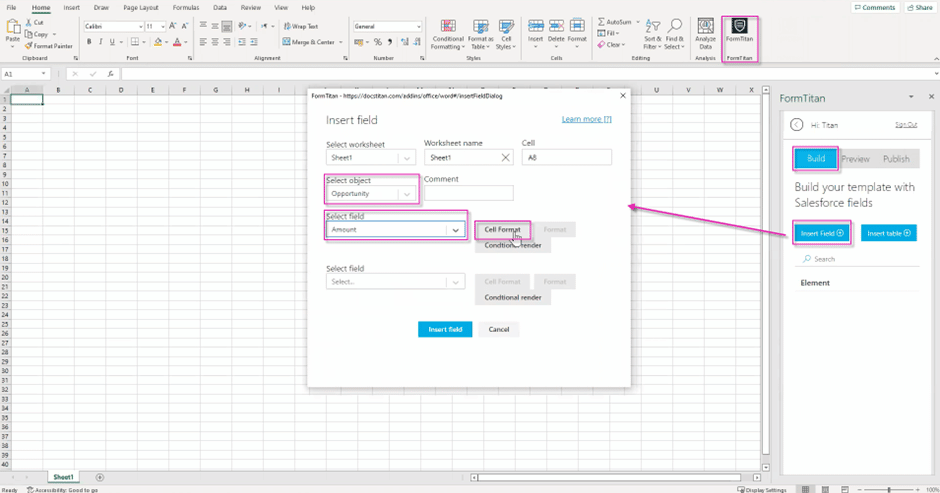This screenshot has width=940, height=493.
Task: Open the Formulas ribbon tab
Action: click(185, 8)
